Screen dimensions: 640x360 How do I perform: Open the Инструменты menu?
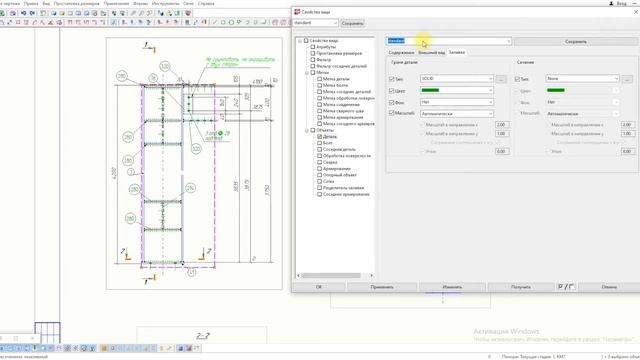165,3
